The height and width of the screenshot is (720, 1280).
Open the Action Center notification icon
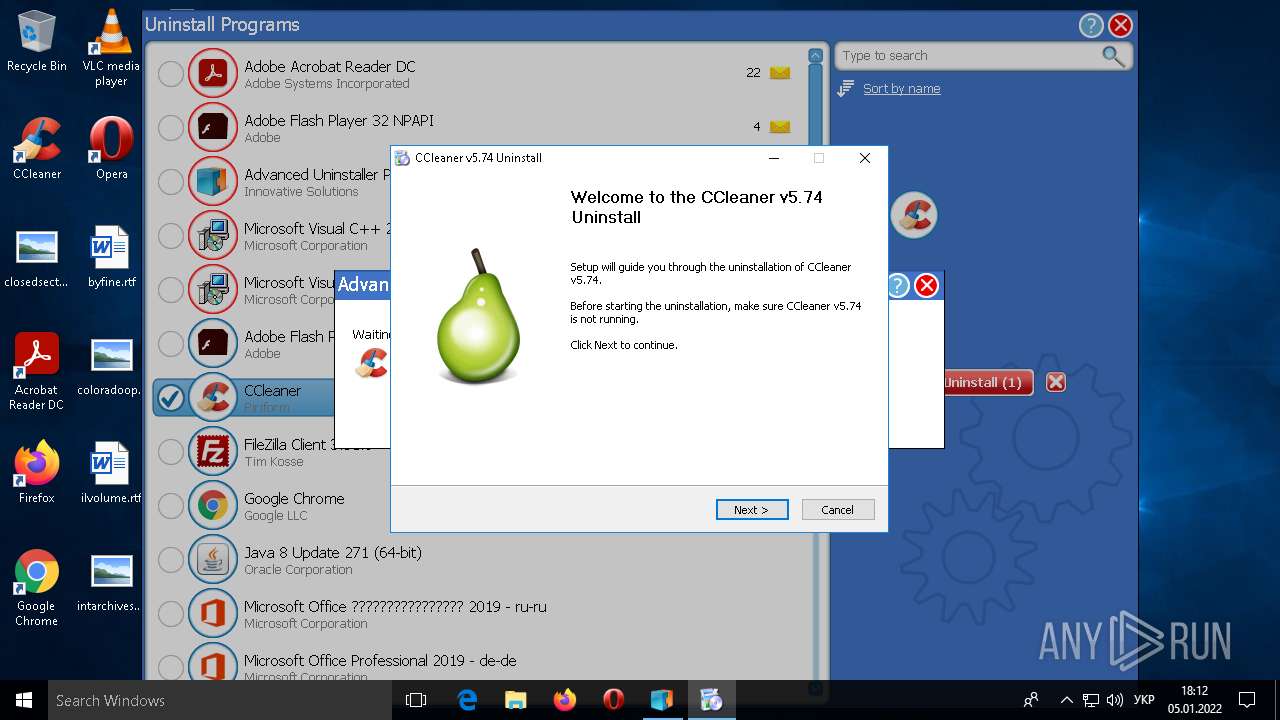tap(1246, 700)
